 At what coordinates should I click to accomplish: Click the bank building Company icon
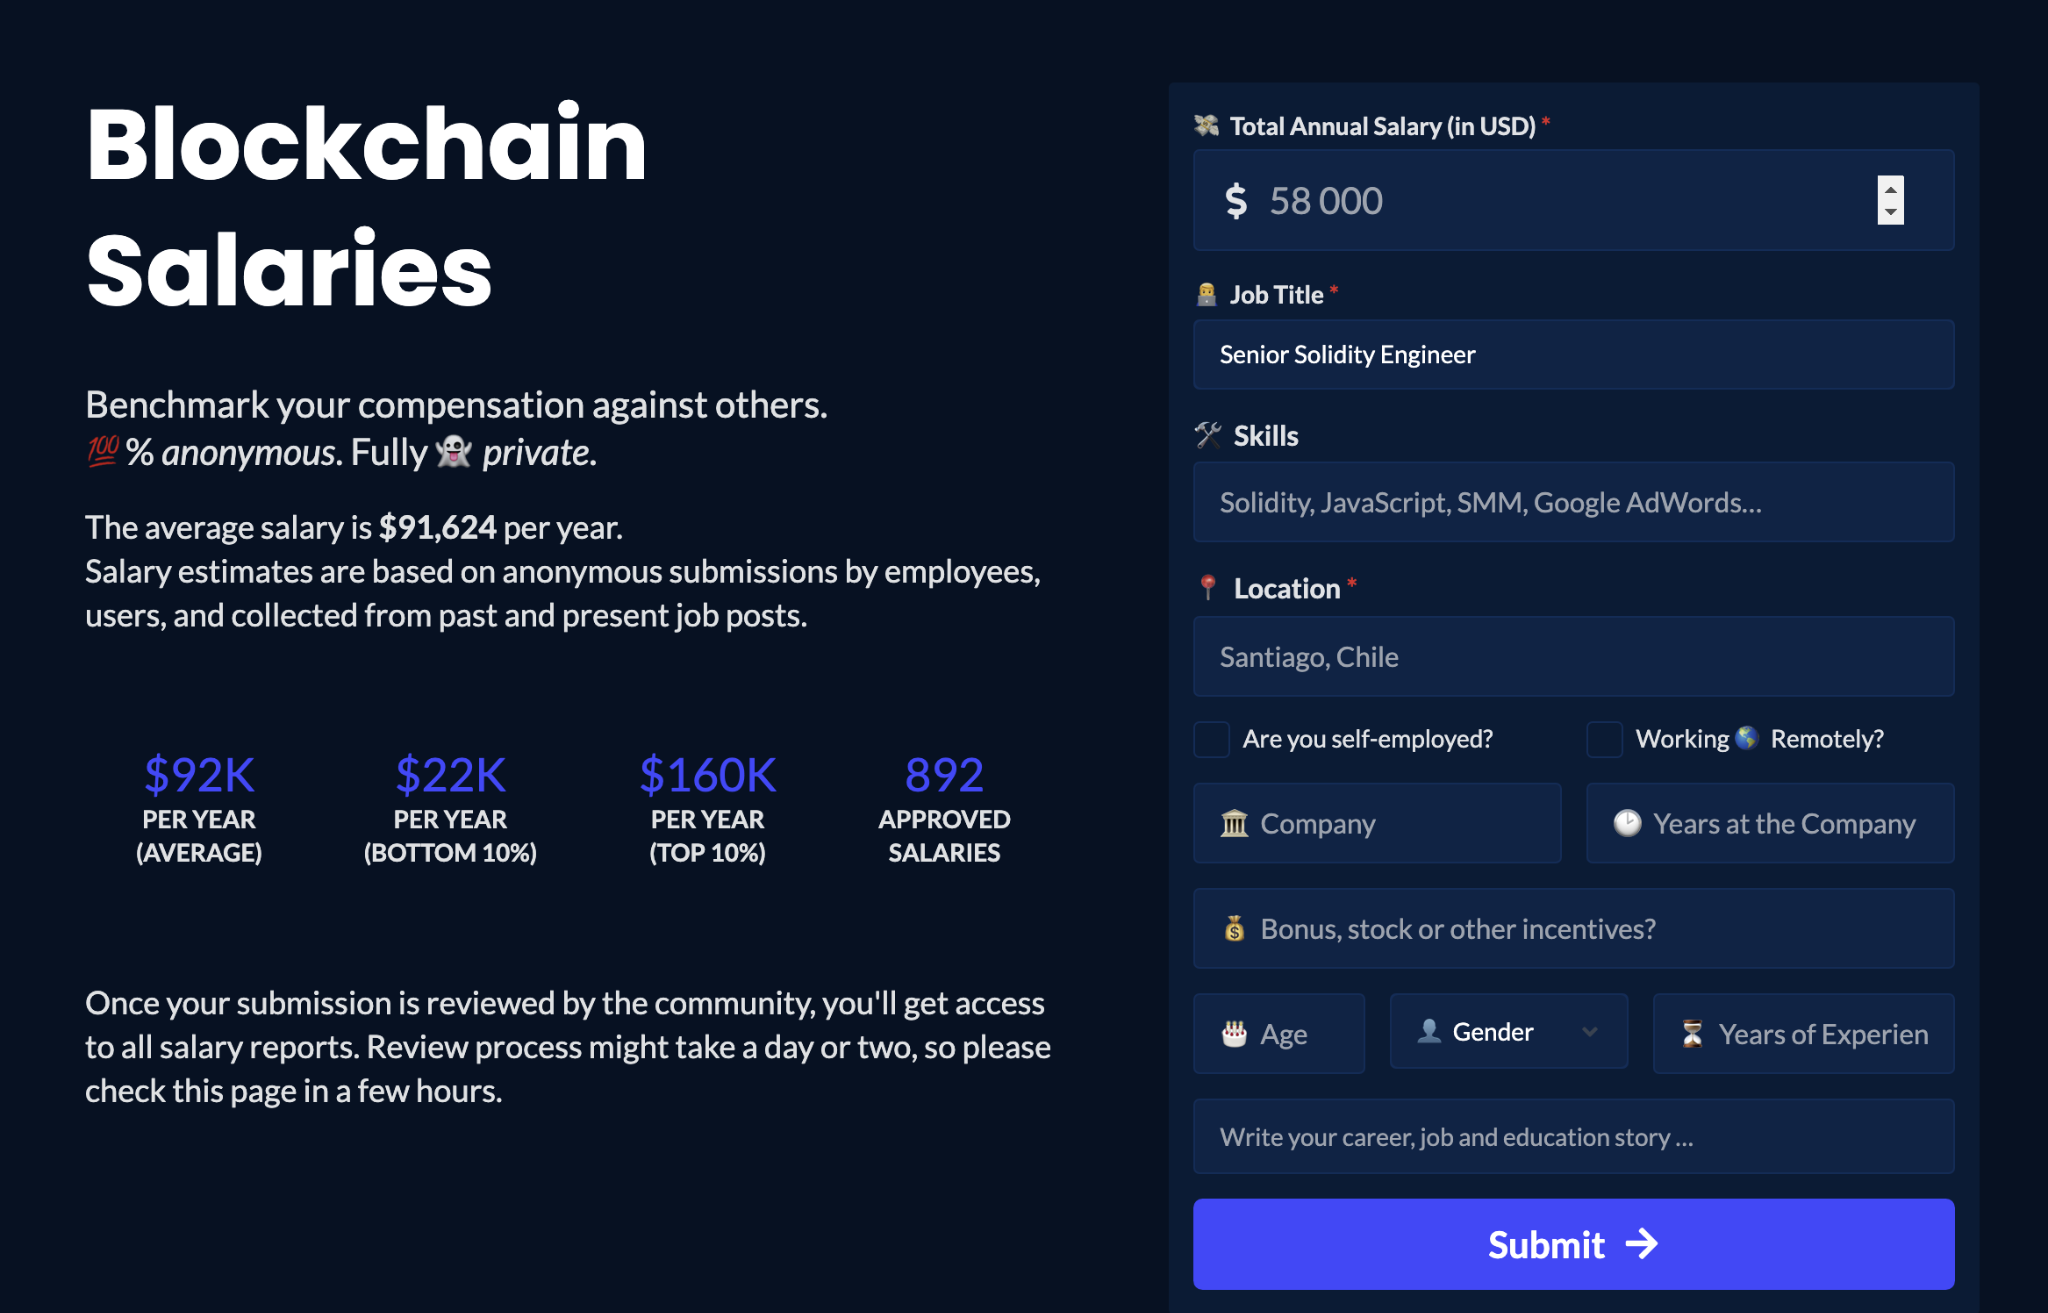[x=1235, y=824]
